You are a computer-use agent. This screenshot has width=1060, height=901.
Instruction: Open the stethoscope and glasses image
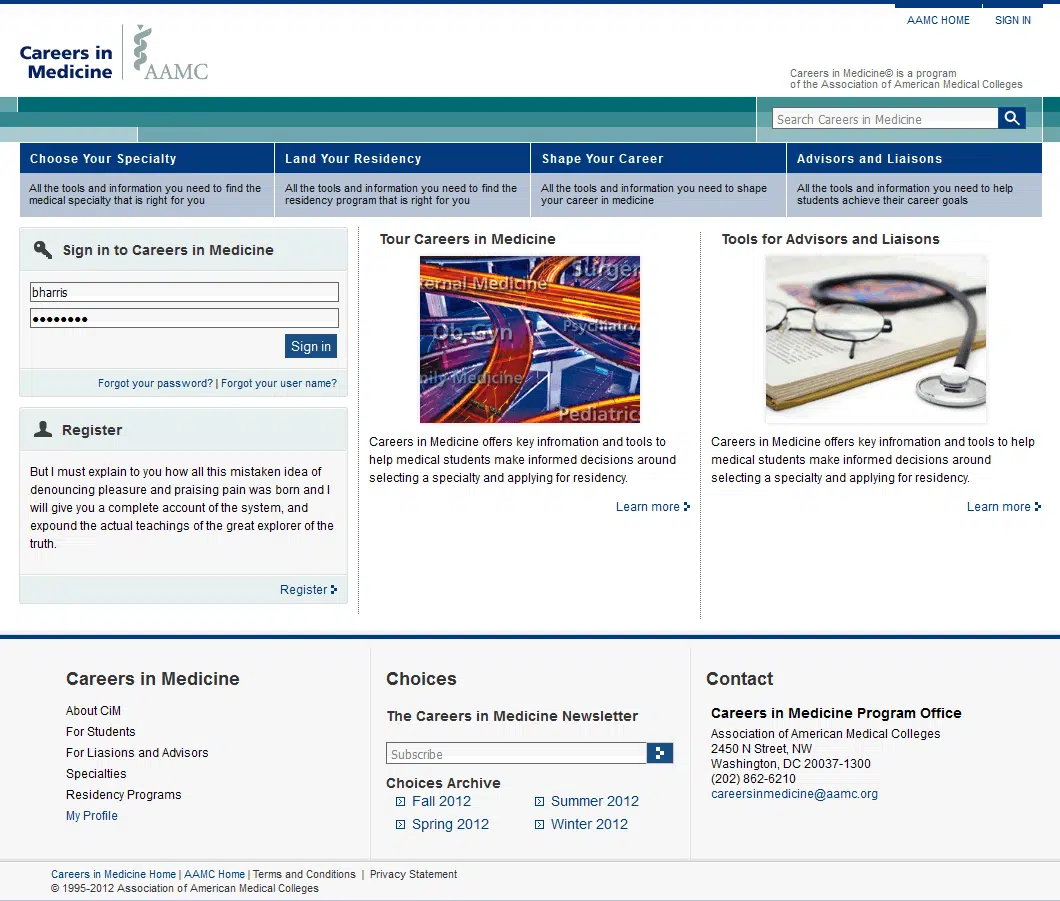[875, 339]
